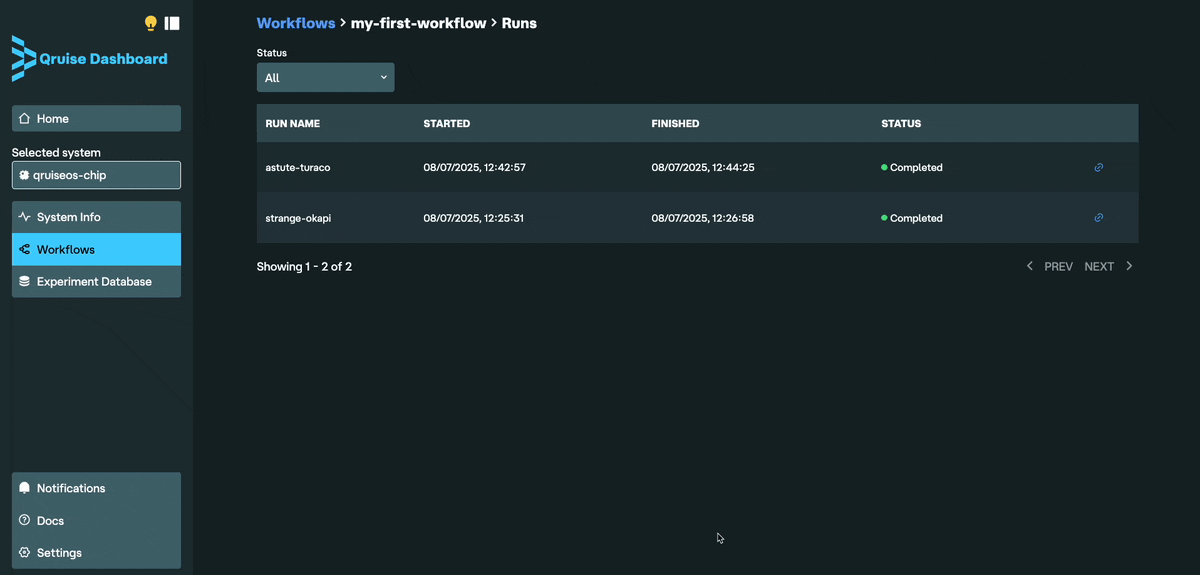The height and width of the screenshot is (575, 1200).
Task: Click the yellow lightbulb theme icon
Action: tap(151, 23)
